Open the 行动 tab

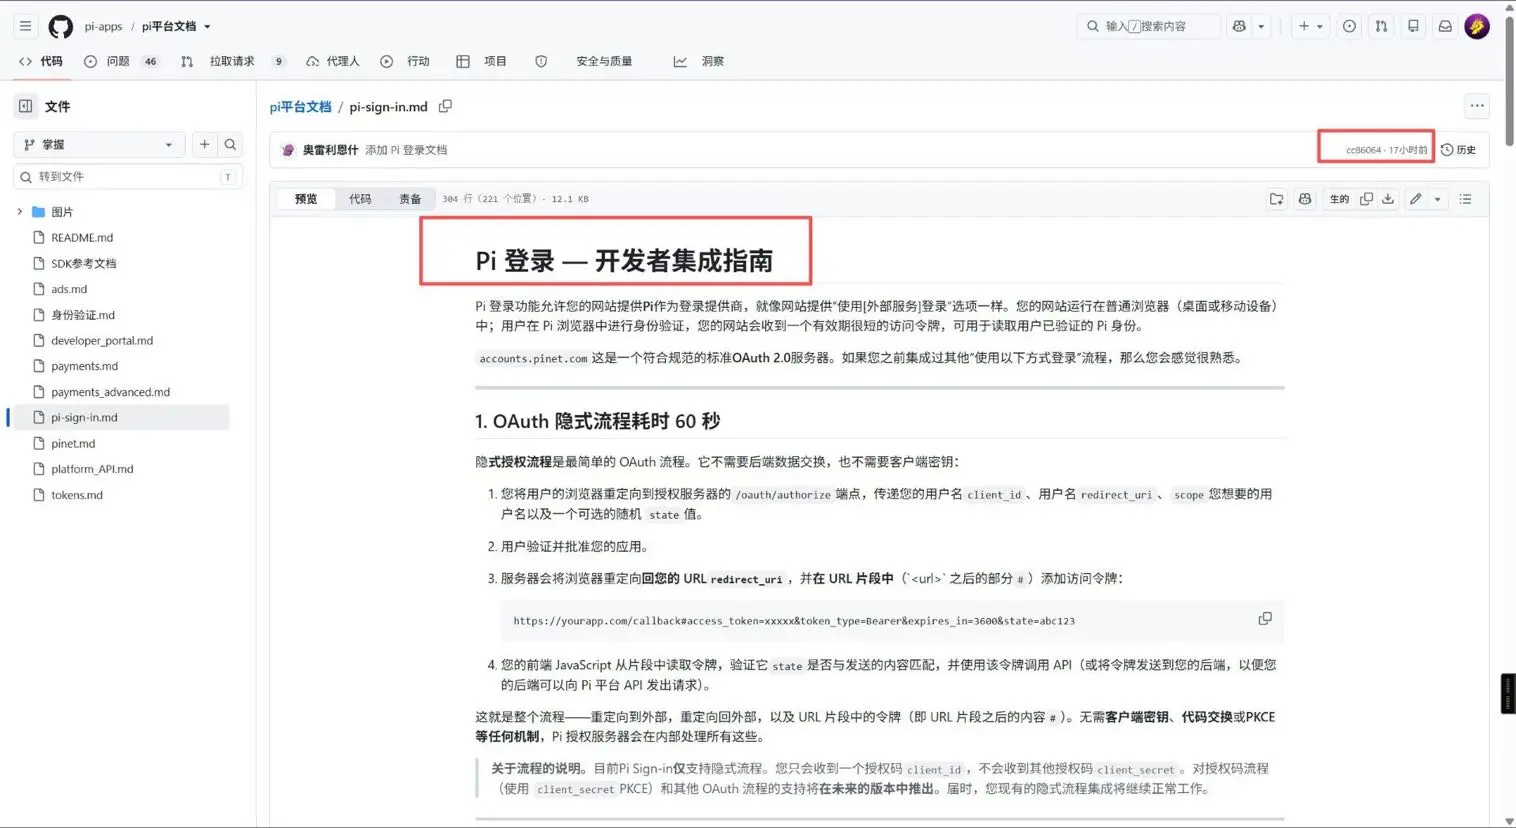click(x=405, y=61)
